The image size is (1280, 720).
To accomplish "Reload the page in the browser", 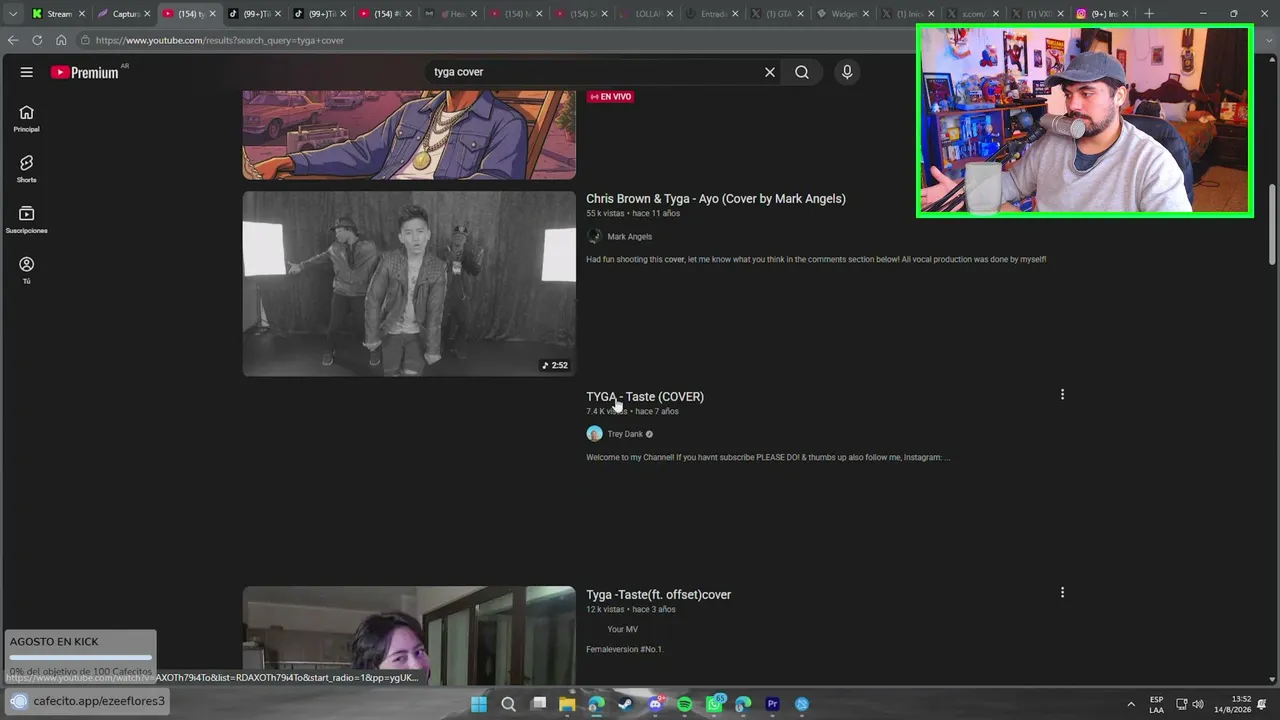I will pos(37,40).
